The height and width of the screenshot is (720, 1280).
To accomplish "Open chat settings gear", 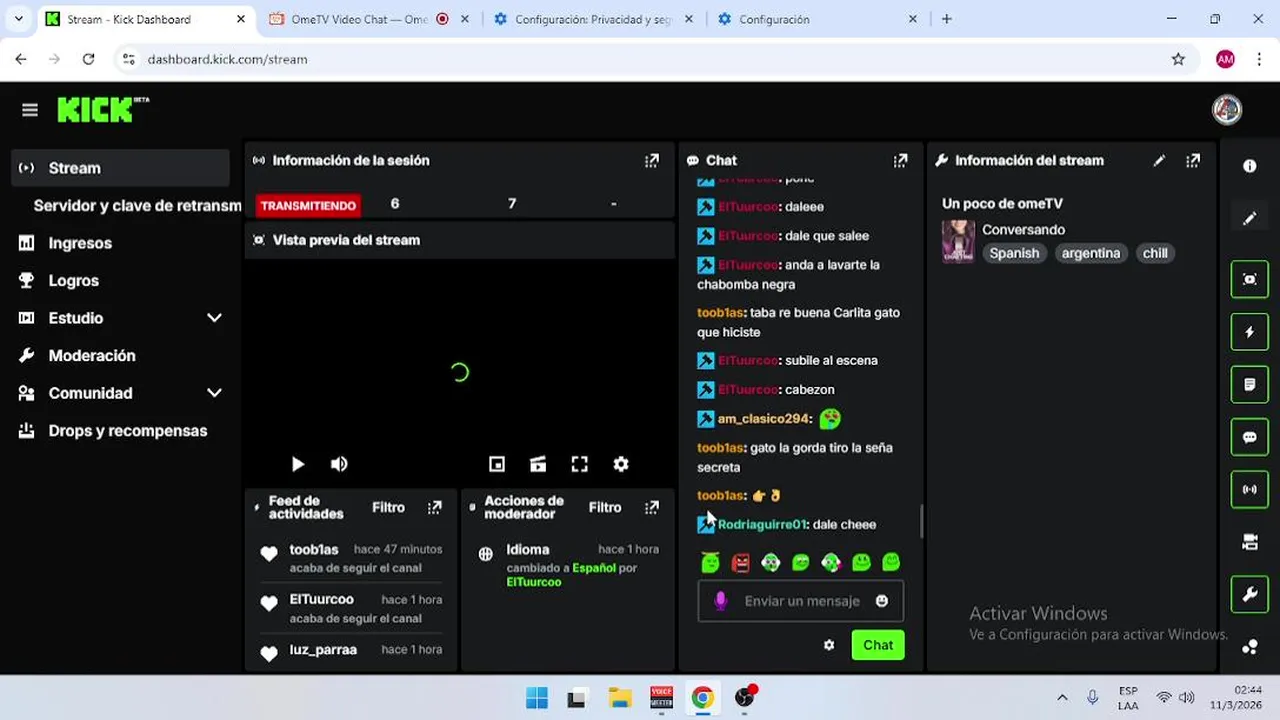I will [829, 645].
